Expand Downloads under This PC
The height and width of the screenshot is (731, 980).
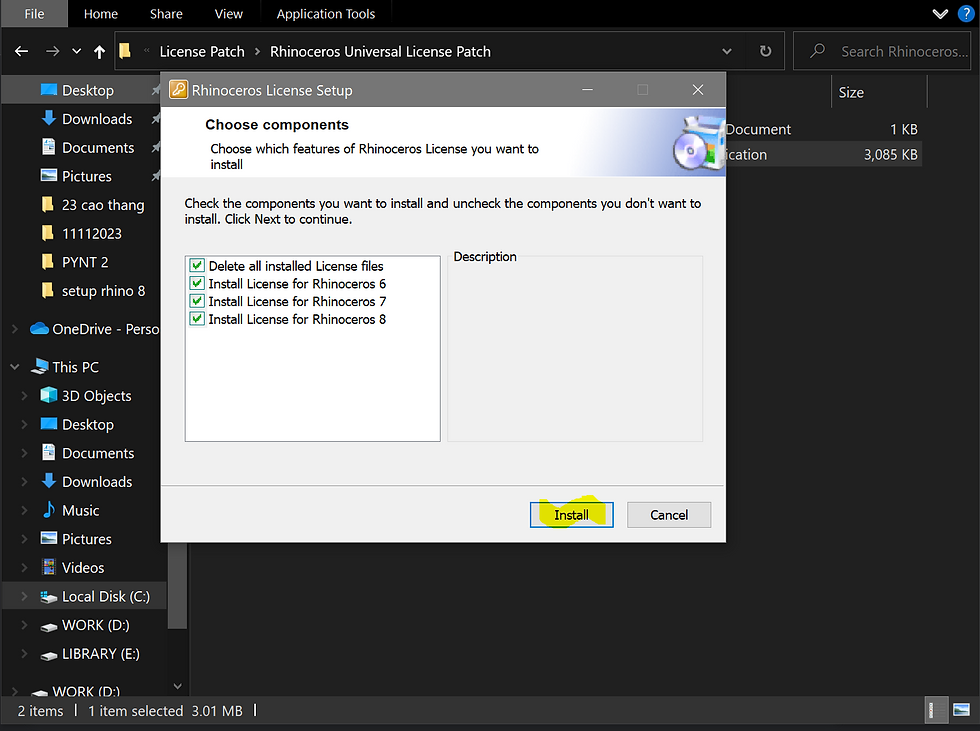(x=24, y=482)
